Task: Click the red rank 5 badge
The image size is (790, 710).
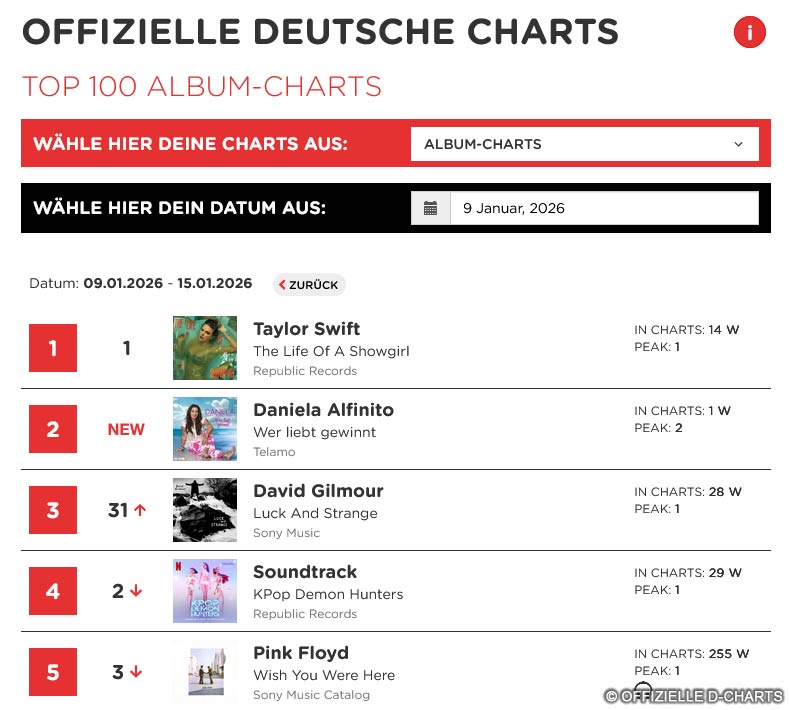Action: click(x=53, y=673)
